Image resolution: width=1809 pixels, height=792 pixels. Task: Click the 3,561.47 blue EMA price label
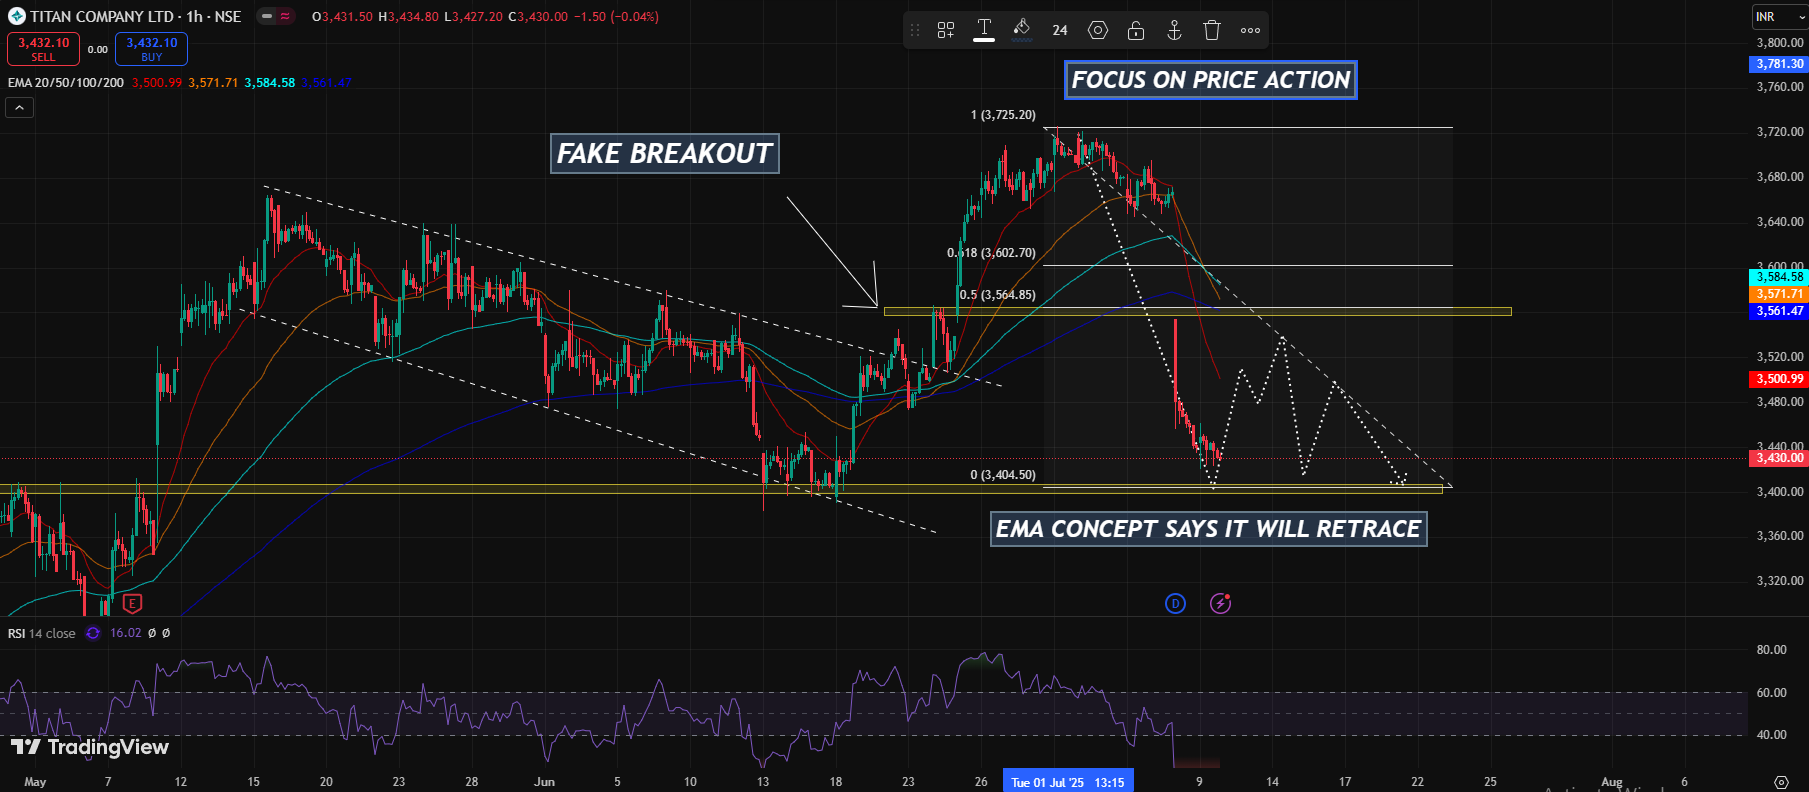click(x=1780, y=311)
